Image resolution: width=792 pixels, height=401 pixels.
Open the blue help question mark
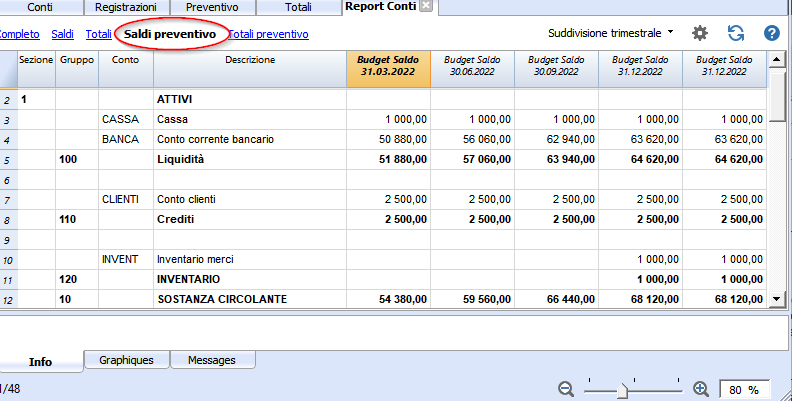click(x=771, y=33)
